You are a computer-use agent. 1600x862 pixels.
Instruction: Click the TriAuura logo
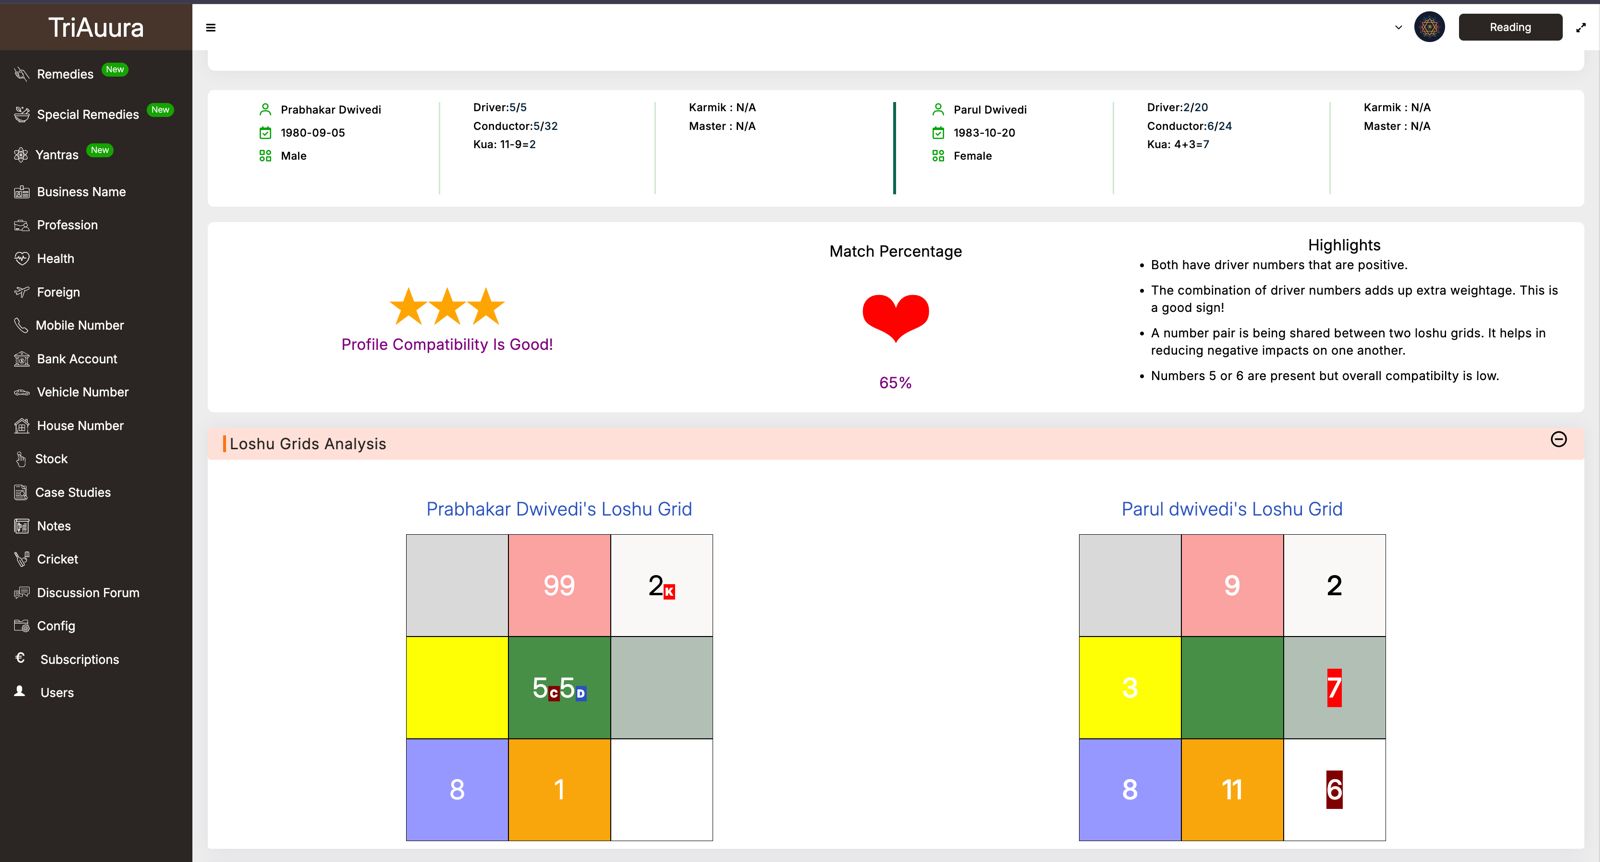[x=96, y=27]
